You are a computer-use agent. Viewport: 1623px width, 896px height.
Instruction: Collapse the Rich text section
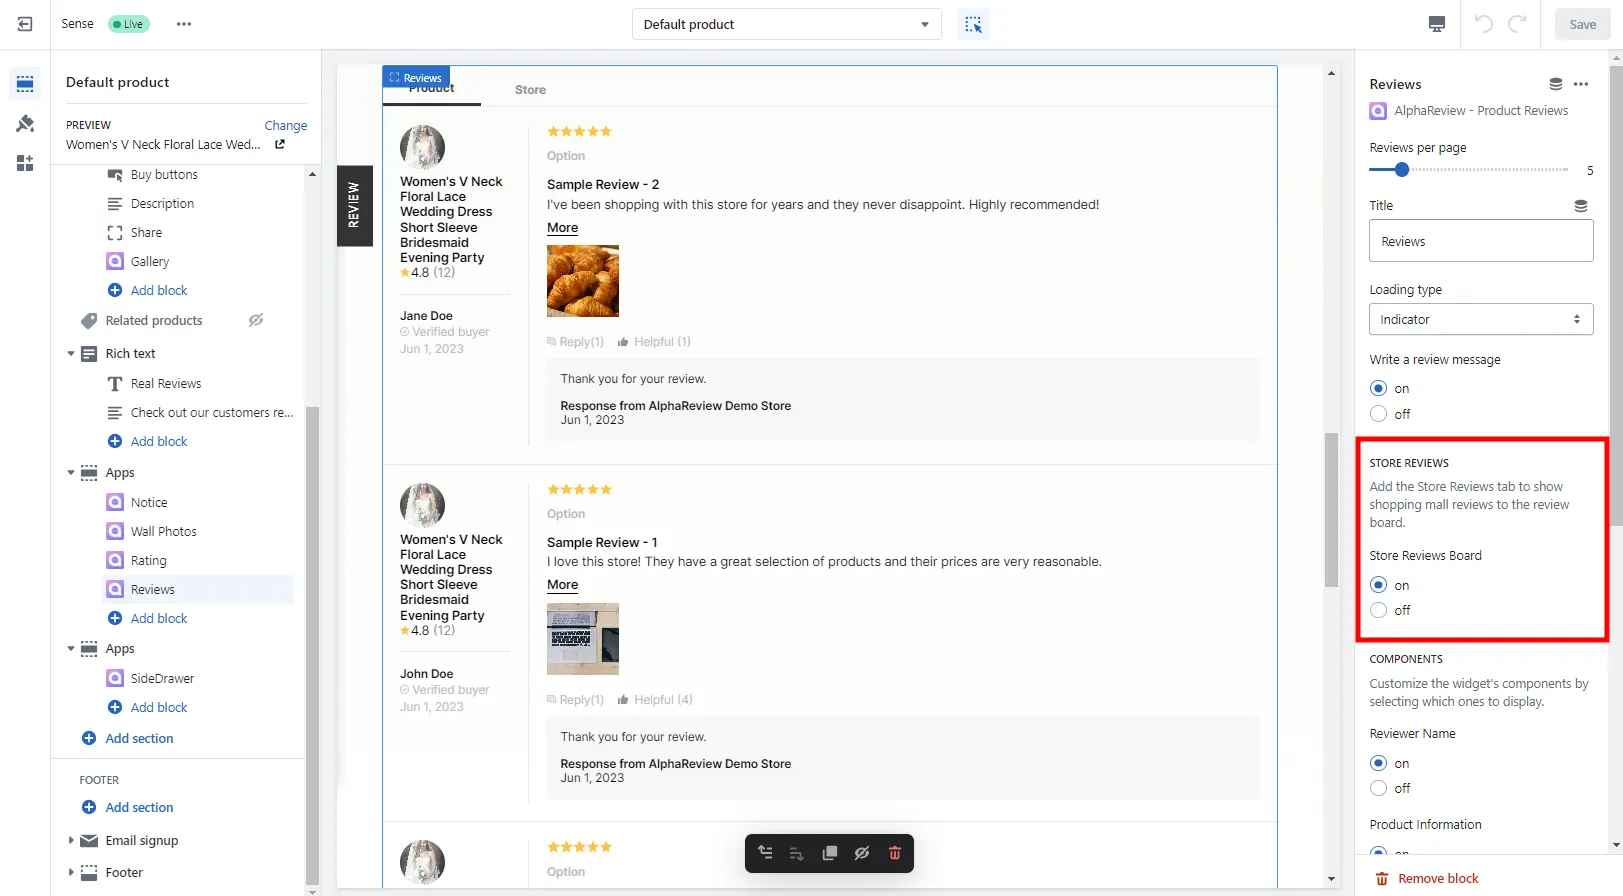click(x=71, y=354)
